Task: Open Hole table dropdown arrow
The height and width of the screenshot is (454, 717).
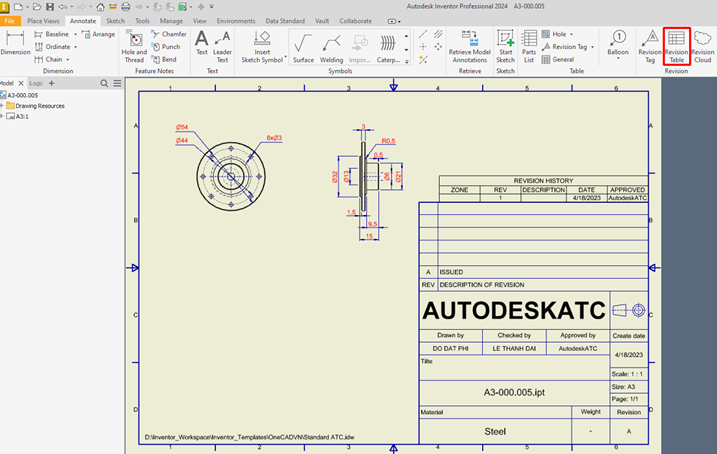Action: coord(572,34)
